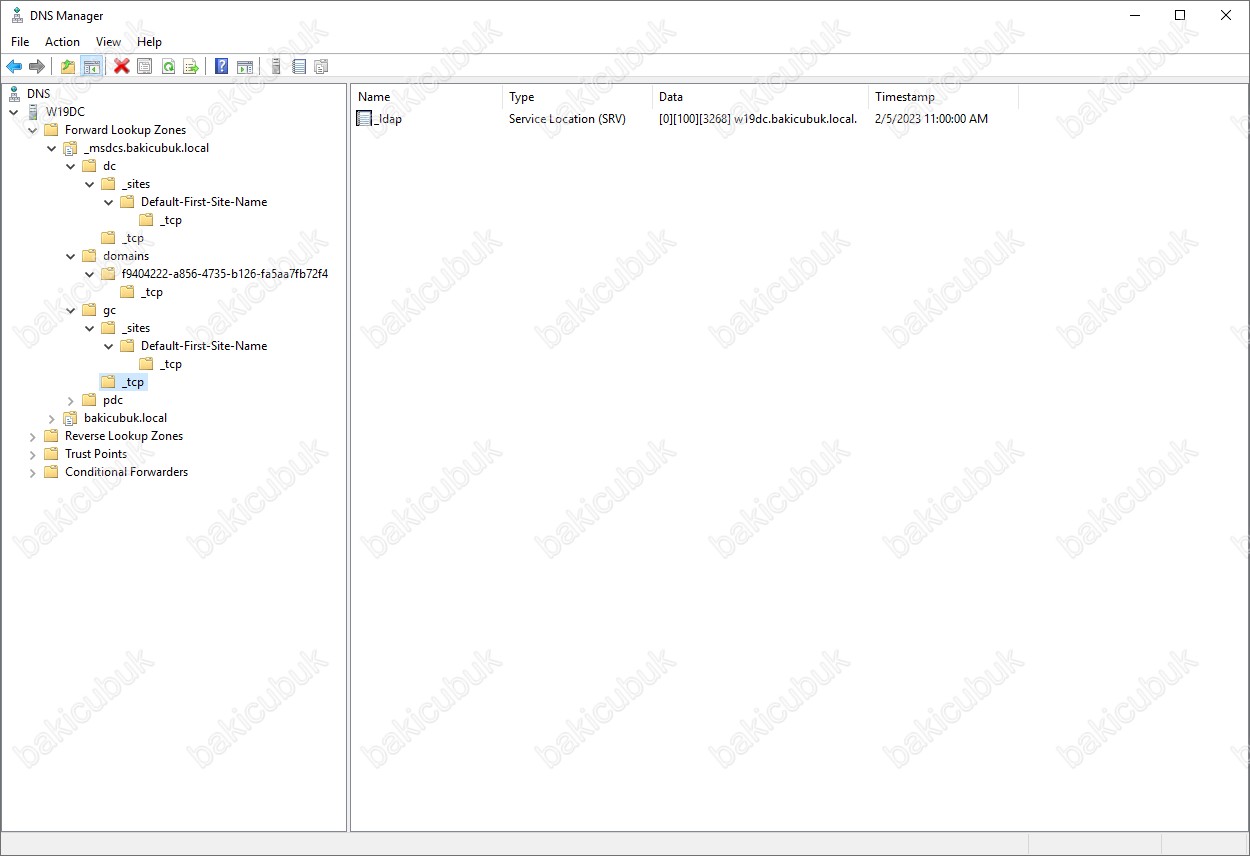Screen dimensions: 1250x856
Task: Click the red X Delete icon
Action: [x=122, y=67]
